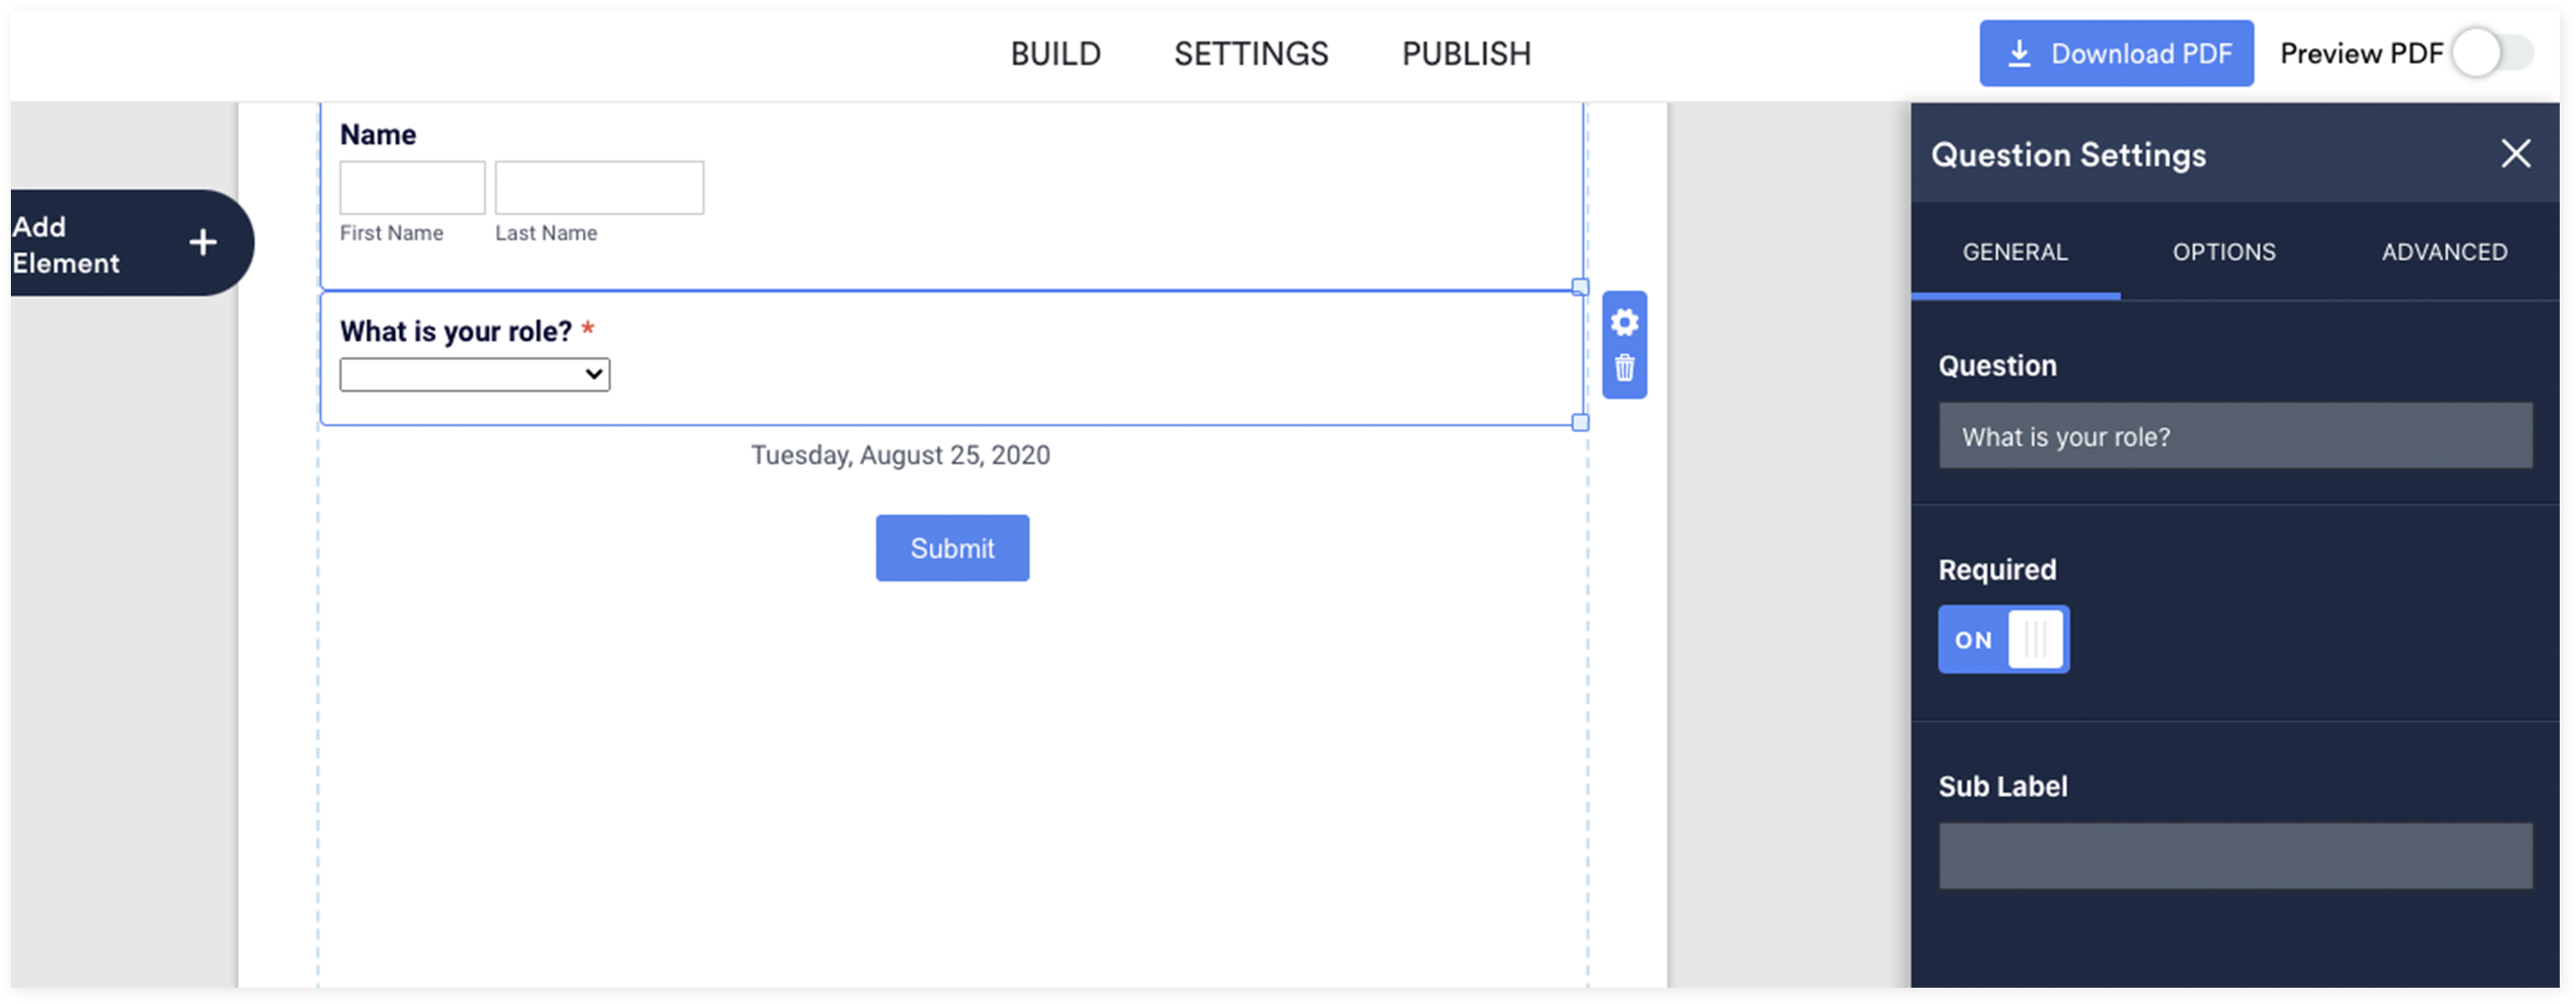Click the Last Name input box

coord(599,188)
